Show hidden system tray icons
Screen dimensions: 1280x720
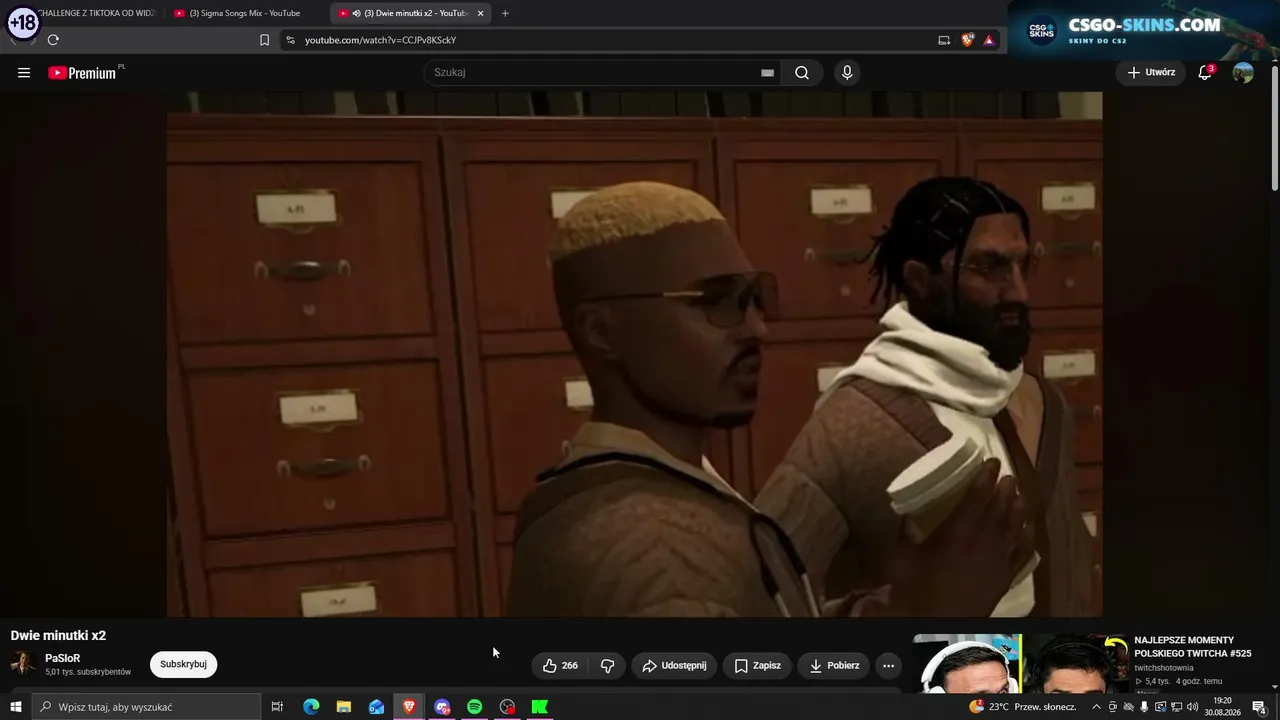coord(1096,707)
